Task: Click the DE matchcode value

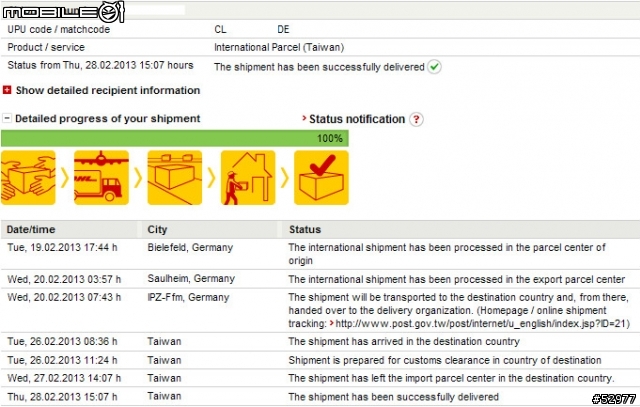Action: (283, 29)
